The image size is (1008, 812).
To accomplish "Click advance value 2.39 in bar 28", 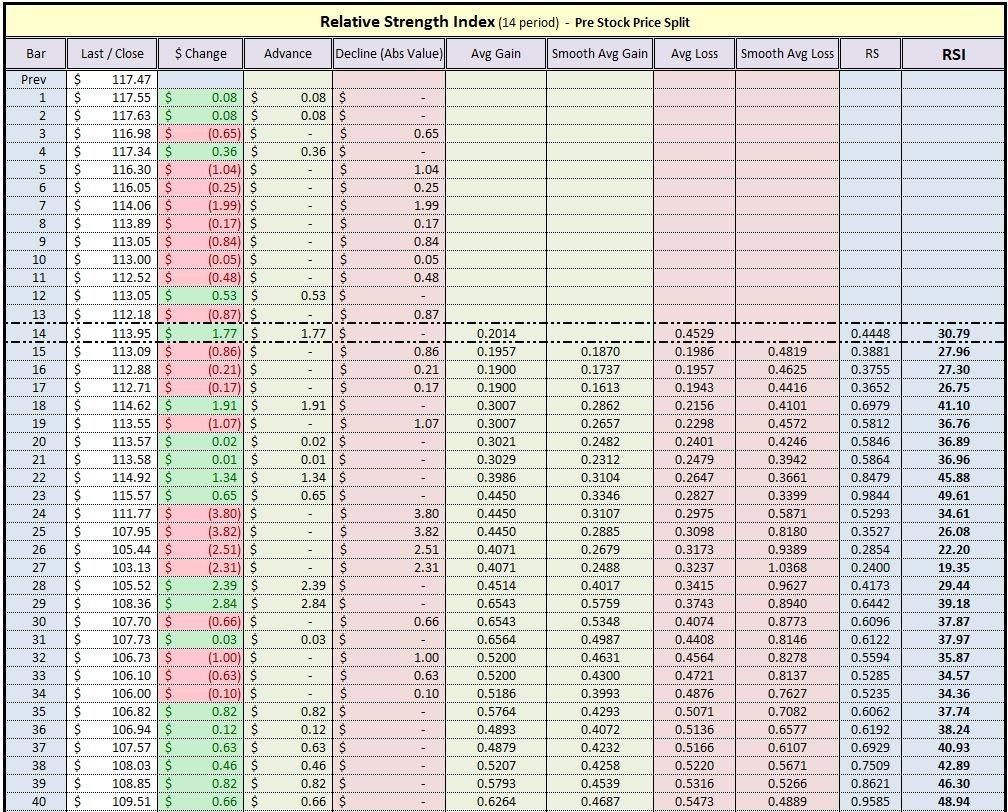I will 287,586.
